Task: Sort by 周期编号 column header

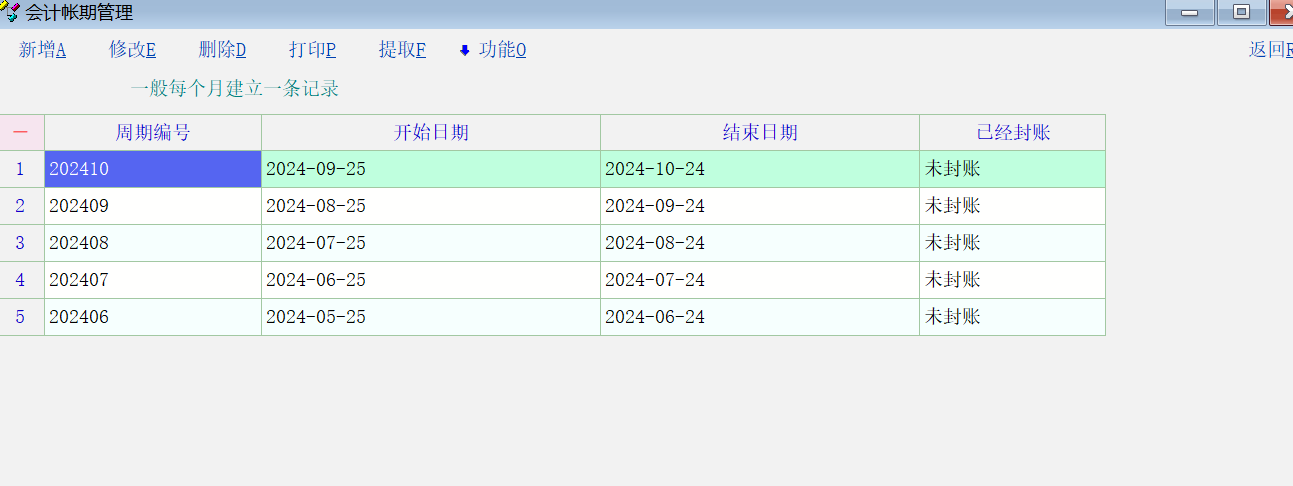Action: coord(153,133)
